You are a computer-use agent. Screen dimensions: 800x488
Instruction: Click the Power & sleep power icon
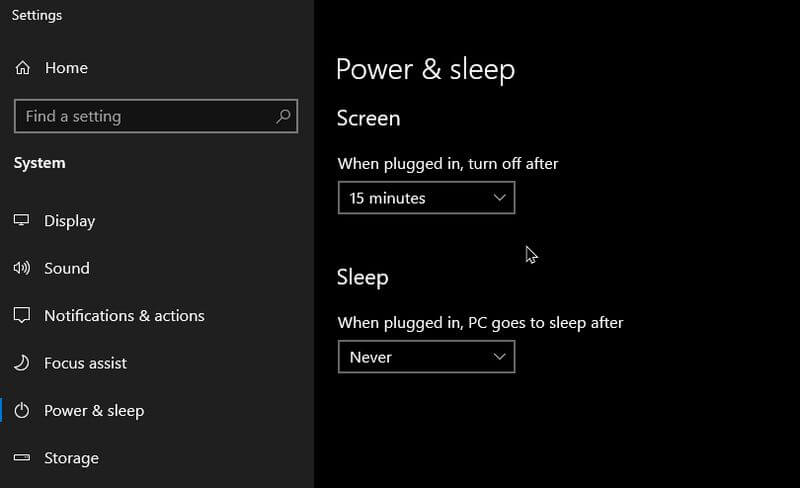click(22, 411)
